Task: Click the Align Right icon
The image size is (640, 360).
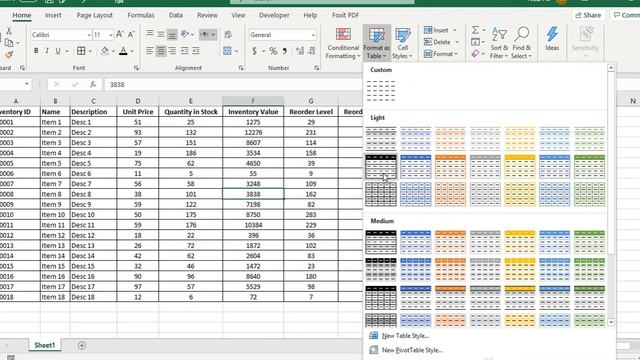Action: (172, 51)
